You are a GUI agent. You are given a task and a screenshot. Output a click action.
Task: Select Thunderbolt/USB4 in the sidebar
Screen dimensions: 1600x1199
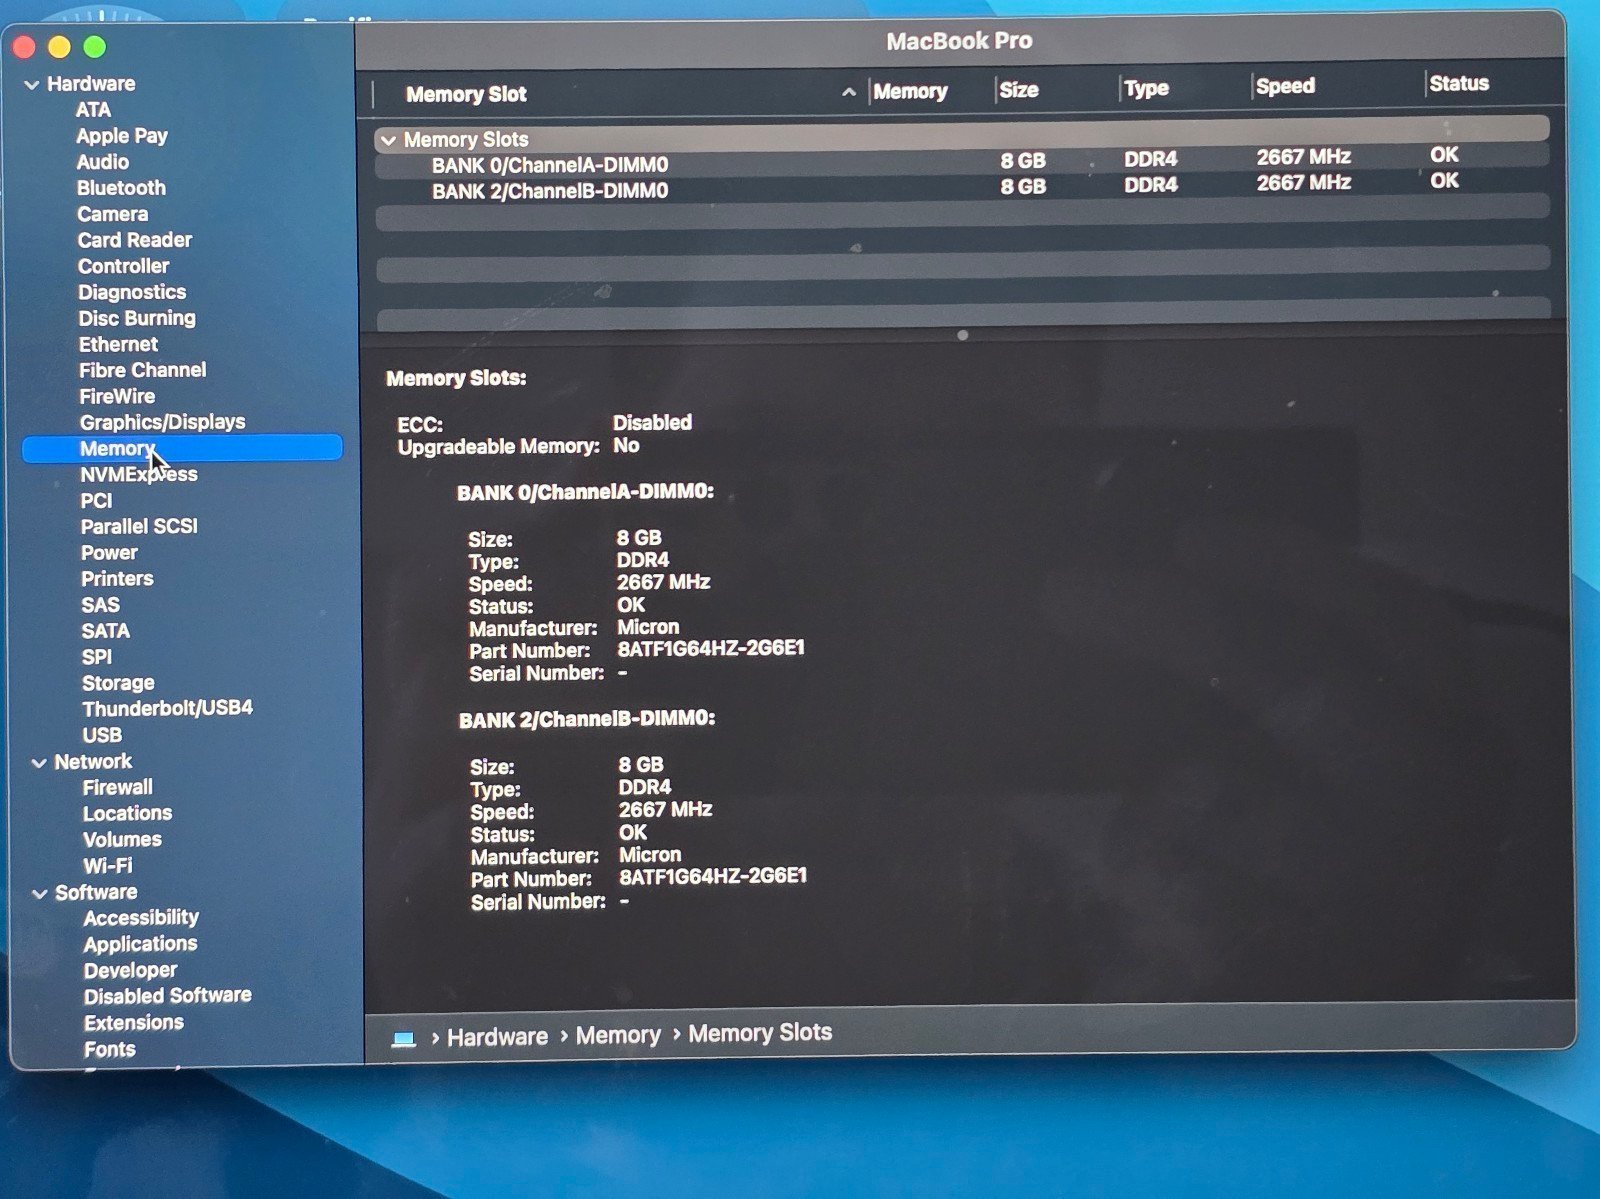[167, 708]
